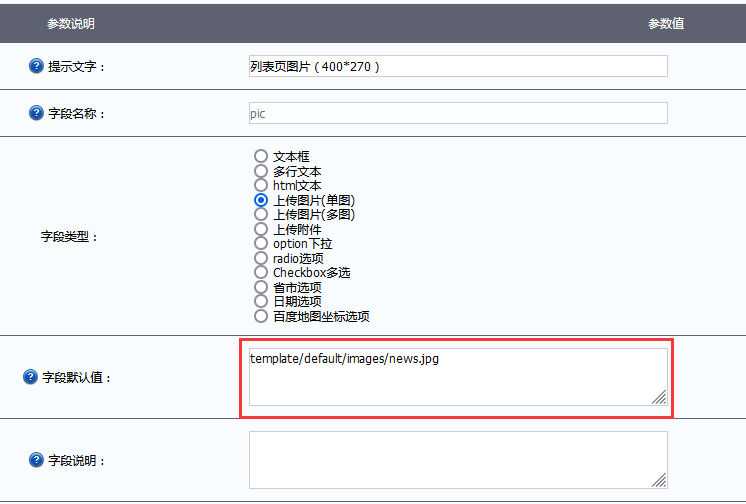
Task: Click inside the 字段默认值 textarea
Action: 457,377
